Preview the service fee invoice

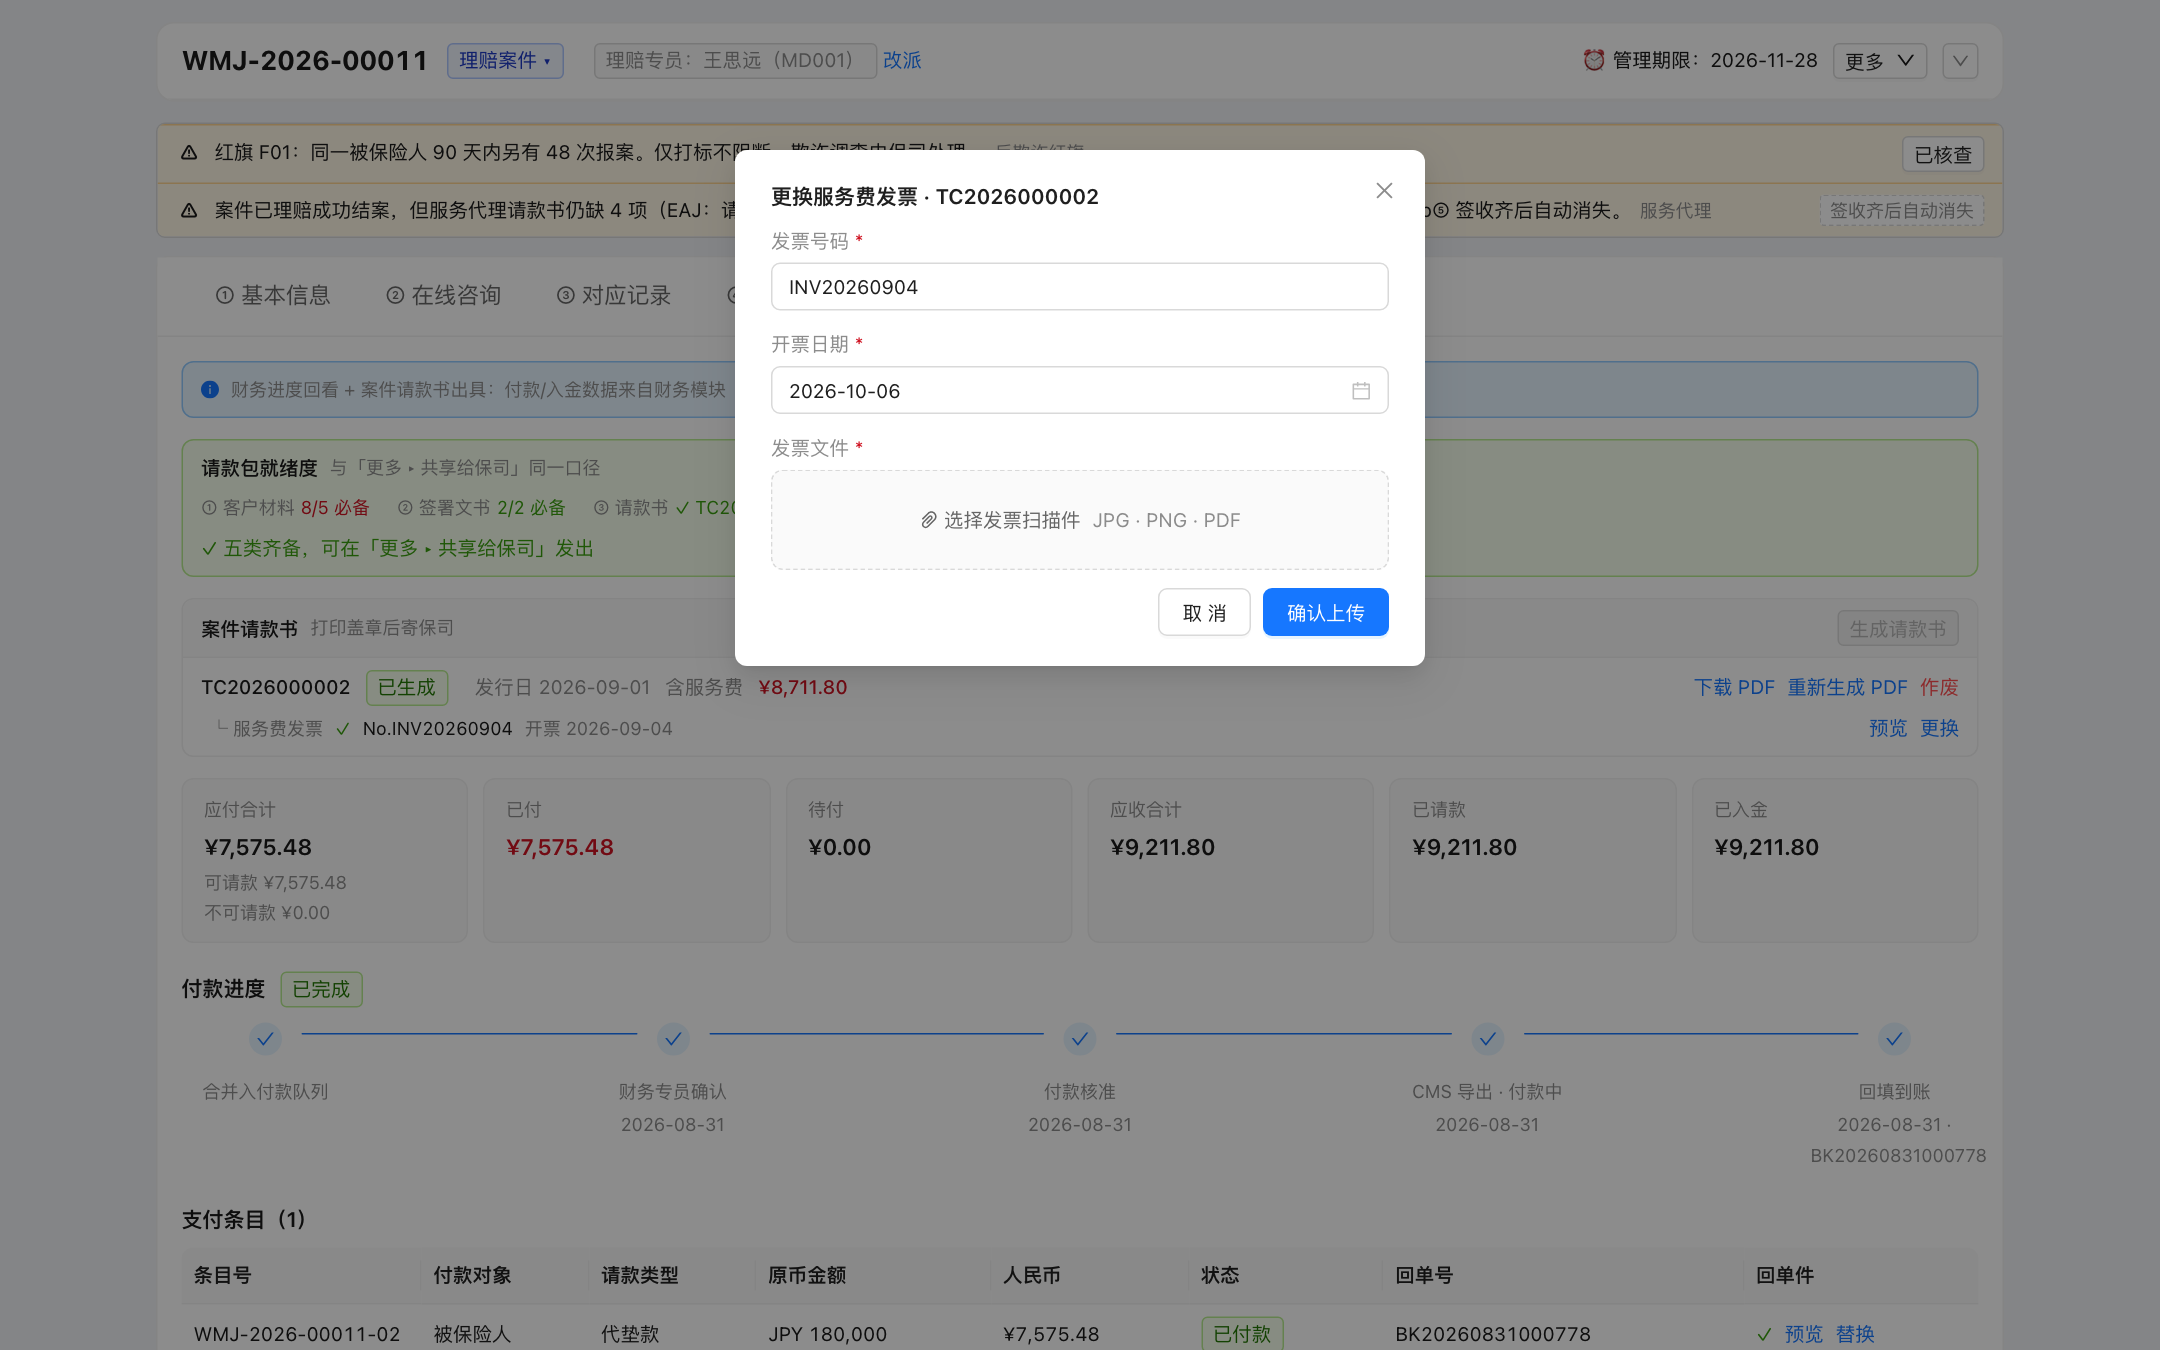pos(1888,728)
